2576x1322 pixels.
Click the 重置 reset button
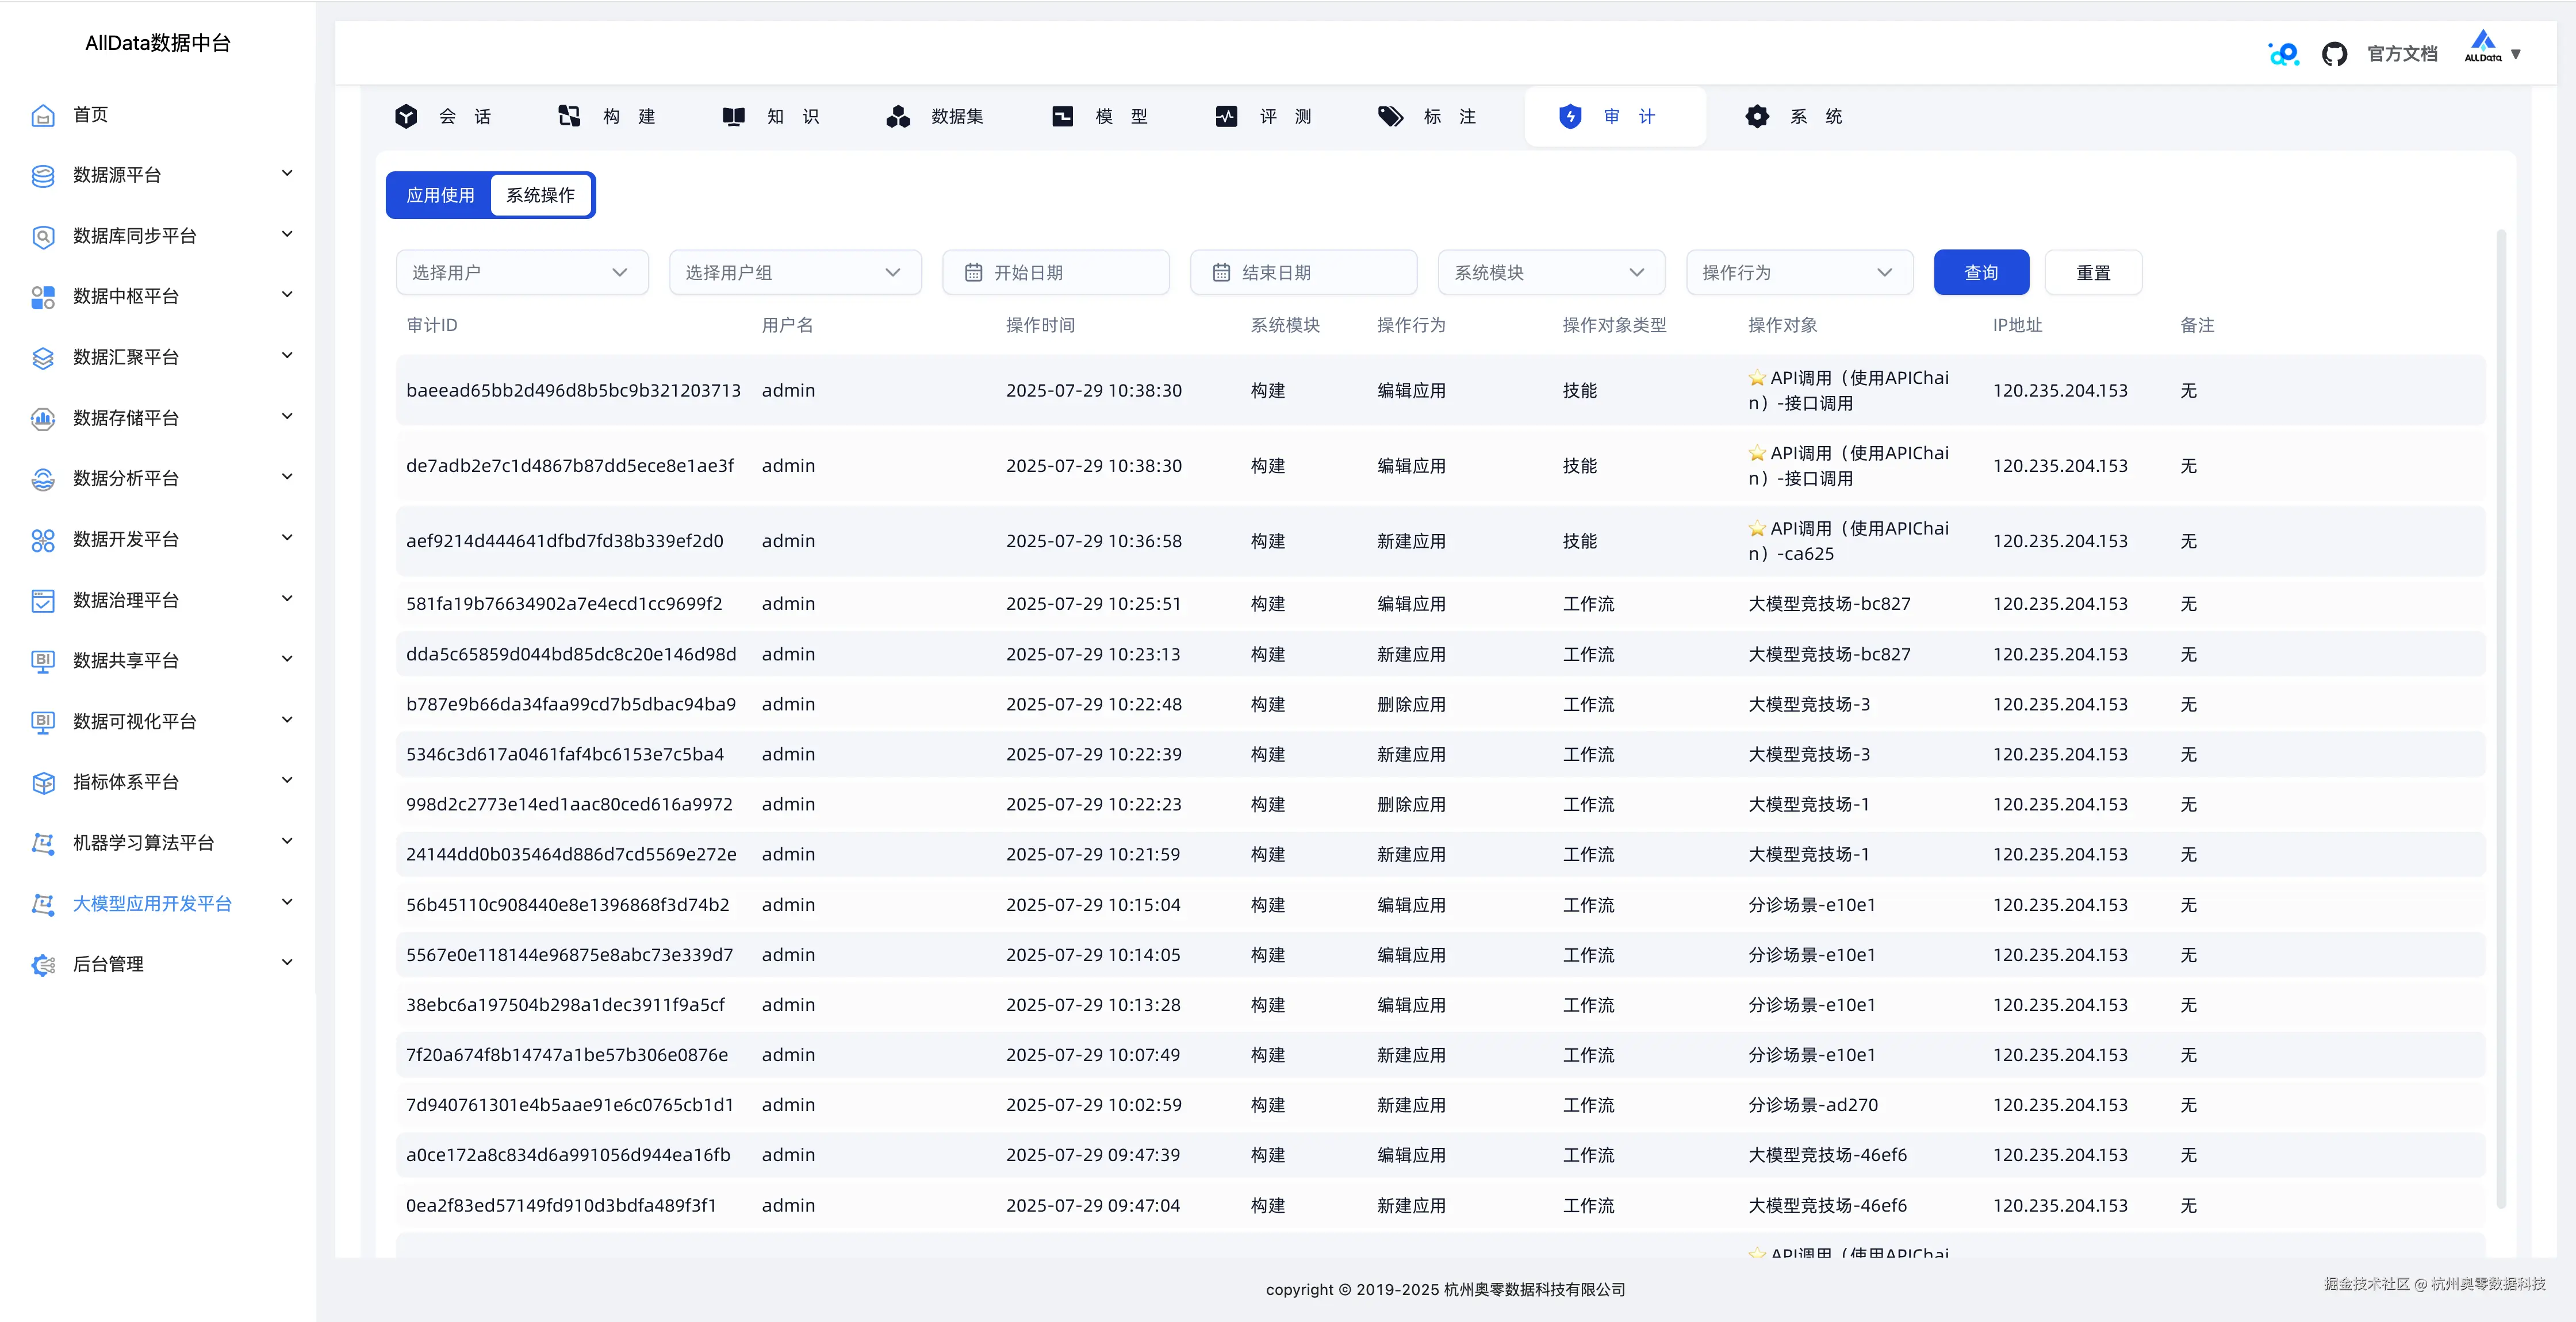tap(2092, 272)
